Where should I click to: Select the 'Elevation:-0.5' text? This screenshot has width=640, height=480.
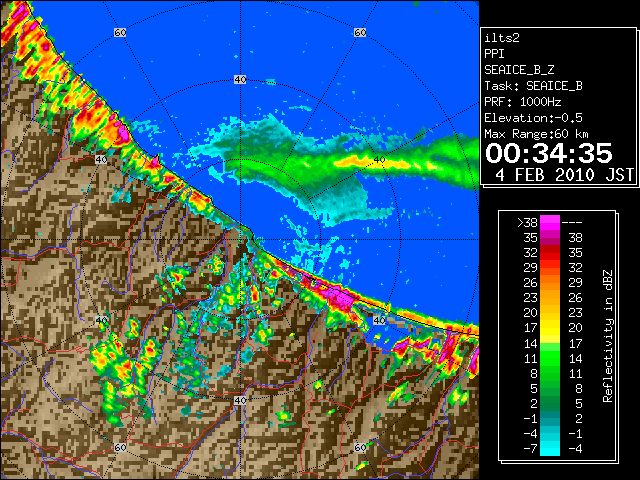click(533, 118)
